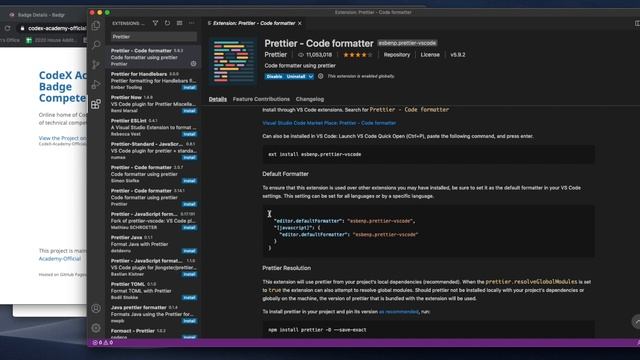Open Extensions views and more actions menu

(191, 23)
